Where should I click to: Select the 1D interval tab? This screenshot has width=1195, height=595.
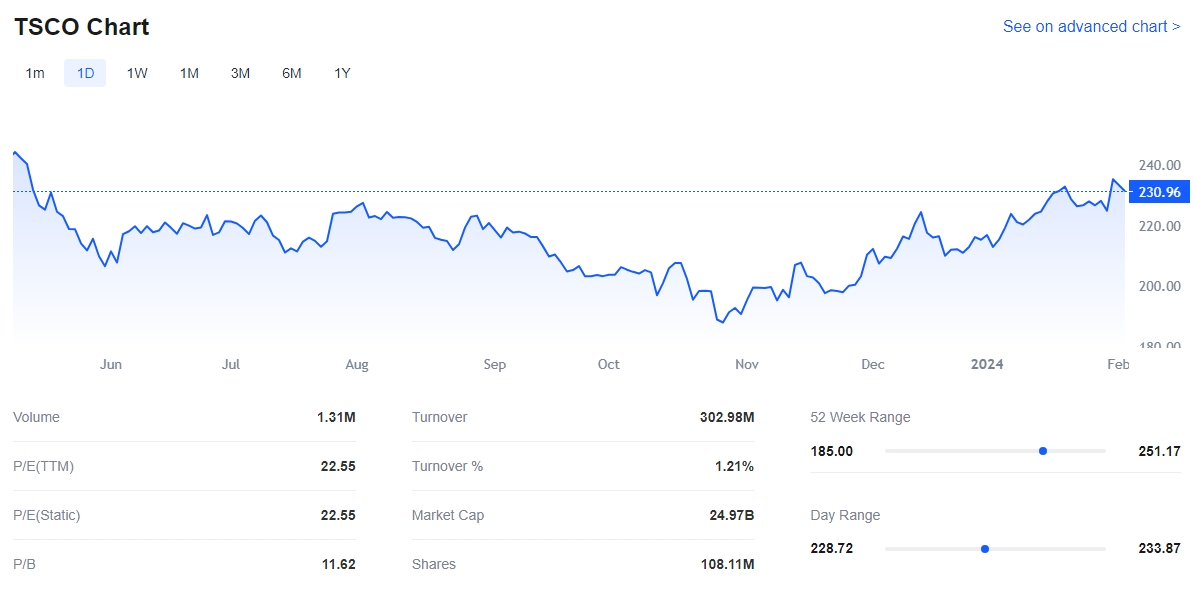pyautogui.click(x=85, y=73)
